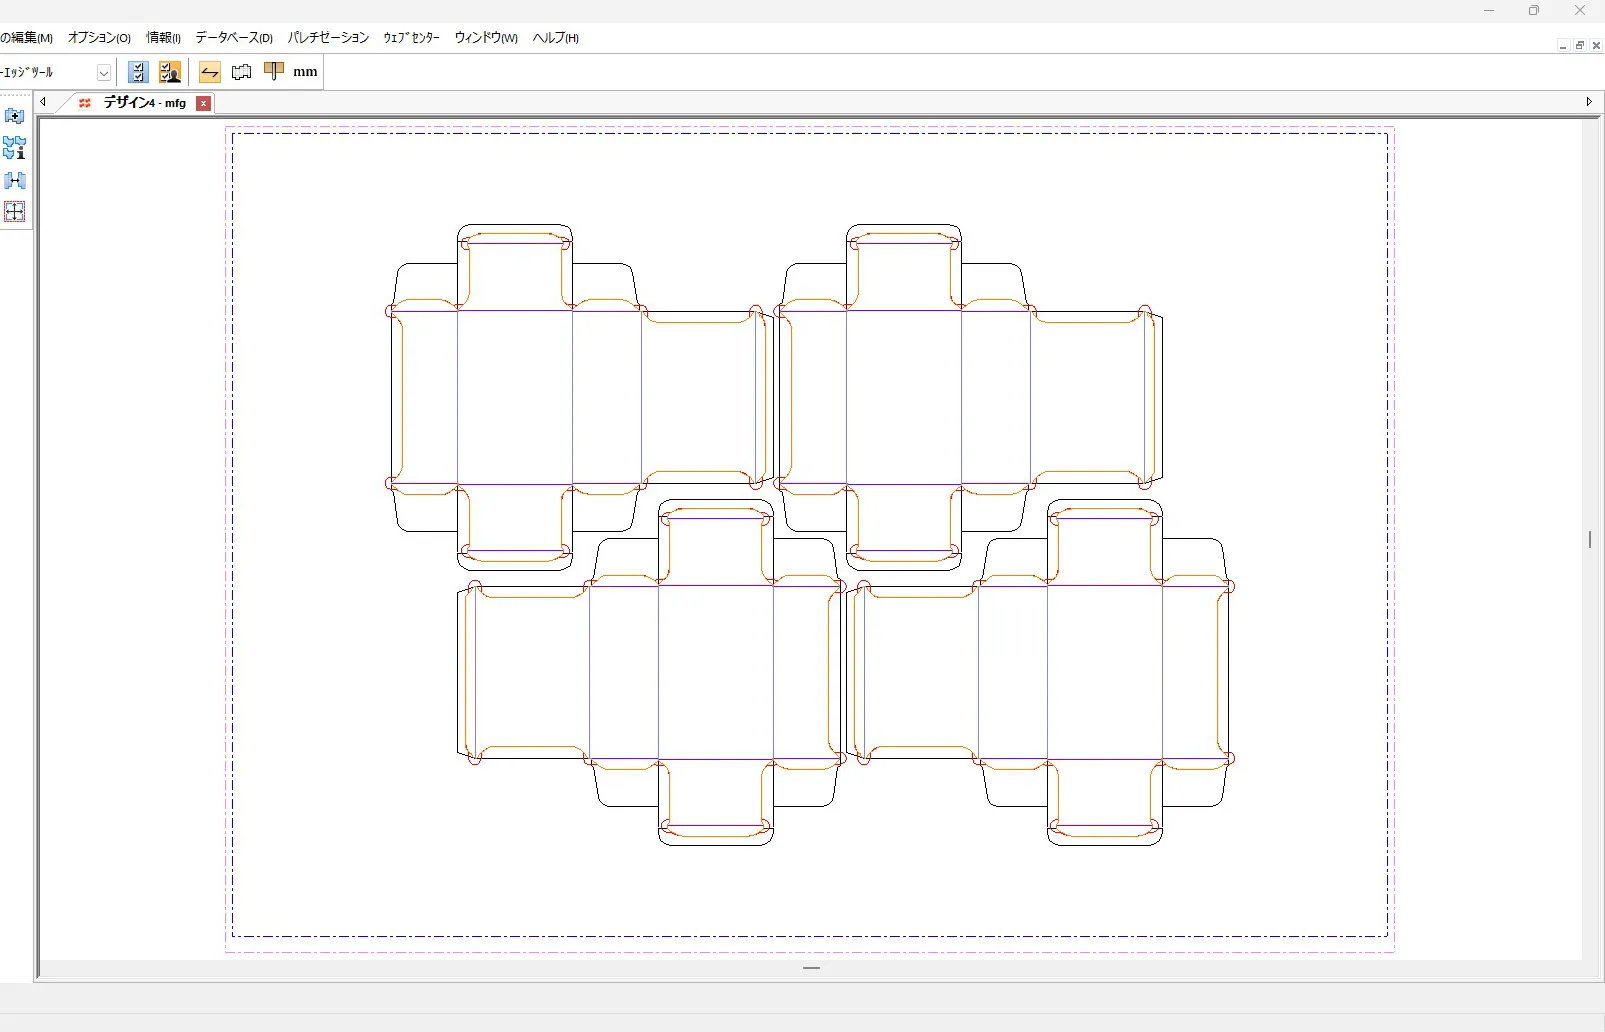The height and width of the screenshot is (1032, 1605).
Task: Click the board thickness side icon
Action: tap(273, 71)
